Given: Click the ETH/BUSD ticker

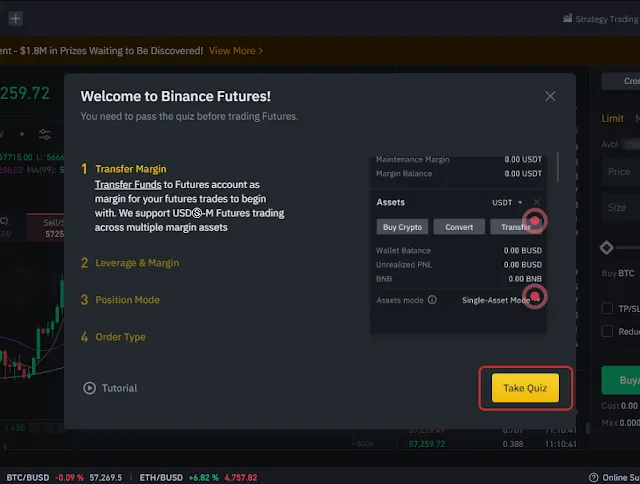Looking at the screenshot, I should [x=198, y=477].
